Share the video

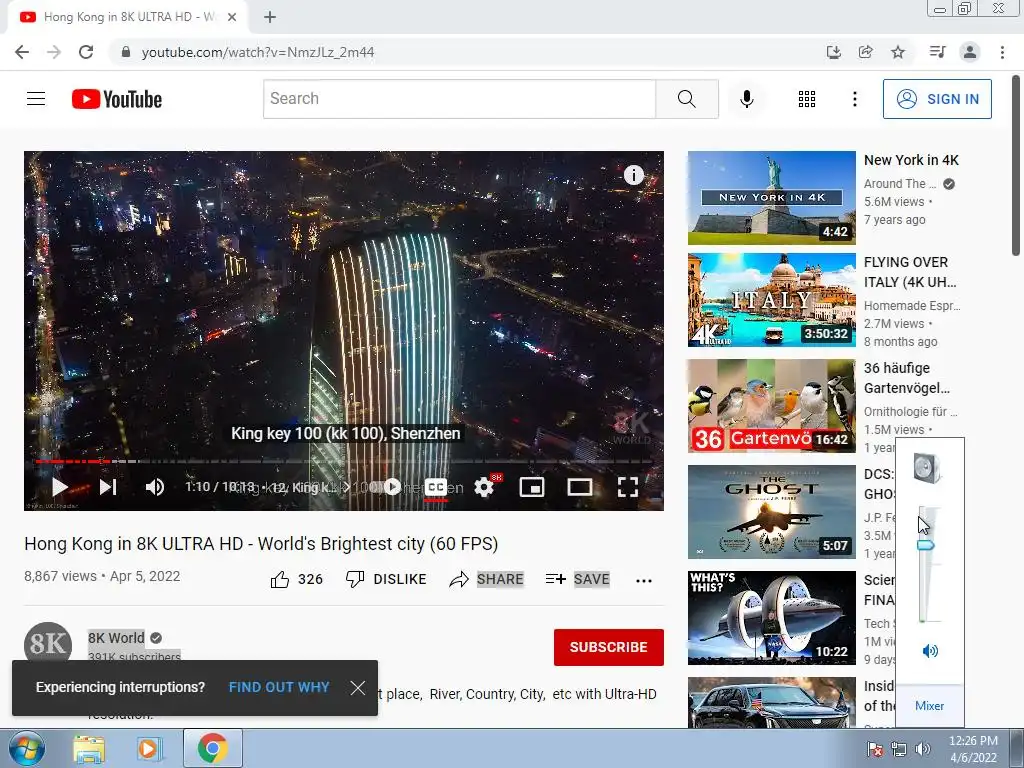coord(487,579)
